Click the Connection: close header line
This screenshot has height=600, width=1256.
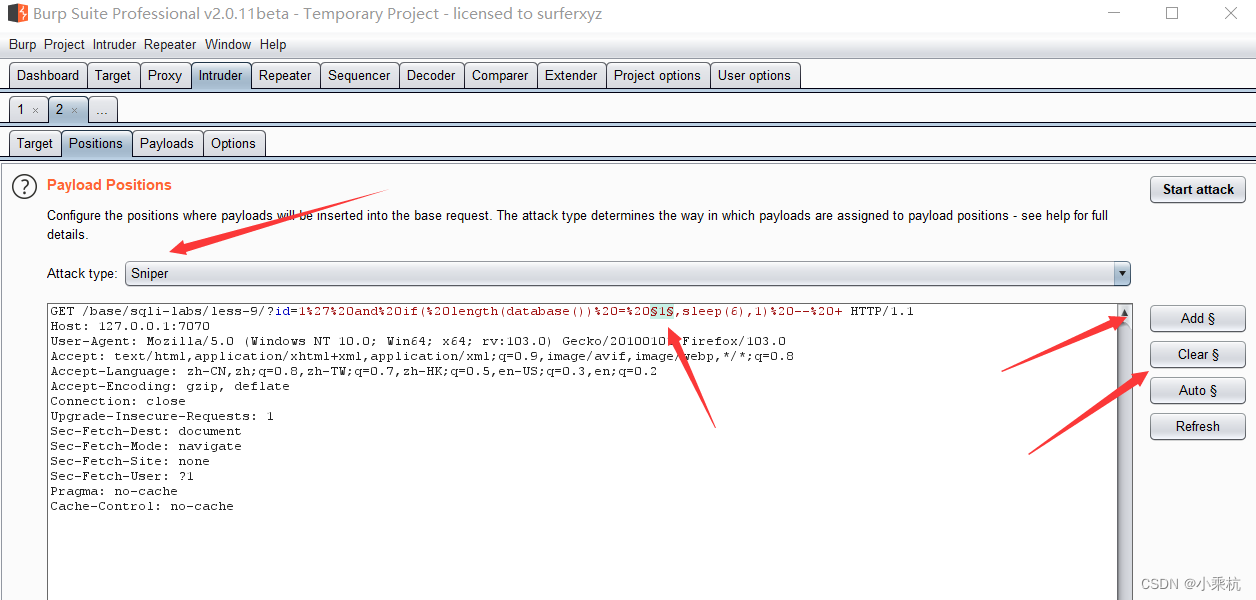coord(118,401)
